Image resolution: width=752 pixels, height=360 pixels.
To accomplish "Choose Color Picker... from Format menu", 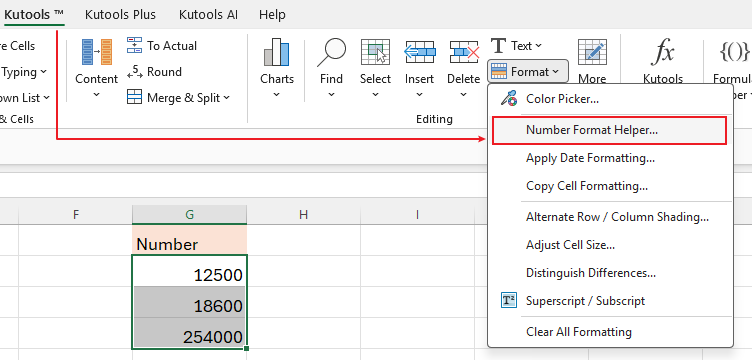I will click(610, 99).
